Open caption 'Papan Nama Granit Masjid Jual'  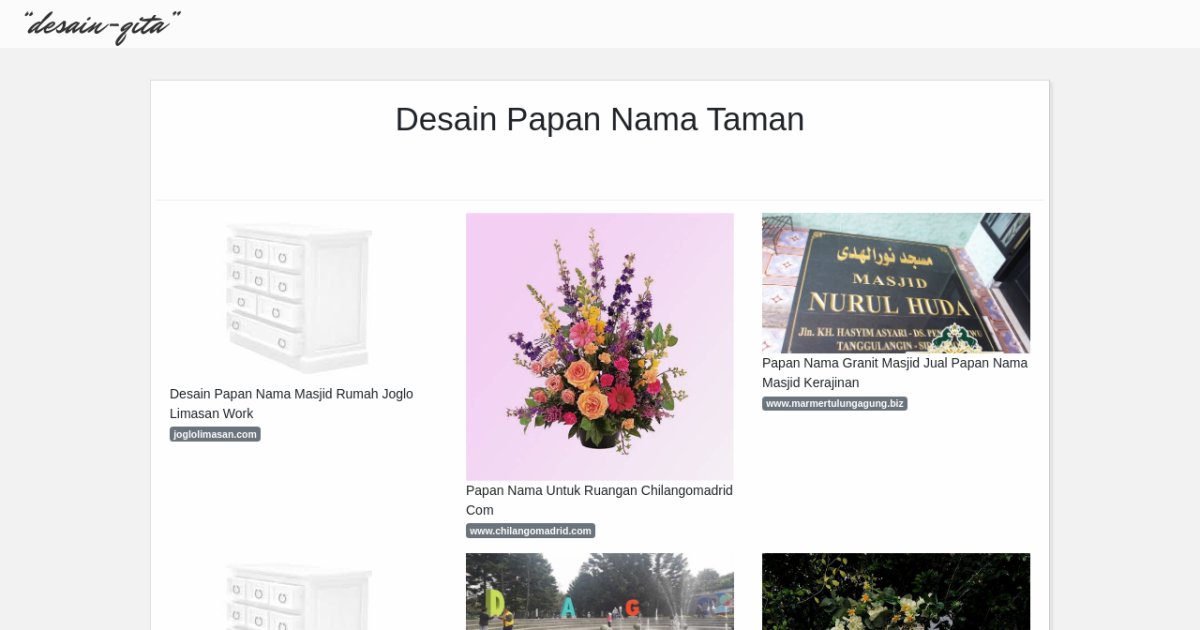(x=894, y=363)
